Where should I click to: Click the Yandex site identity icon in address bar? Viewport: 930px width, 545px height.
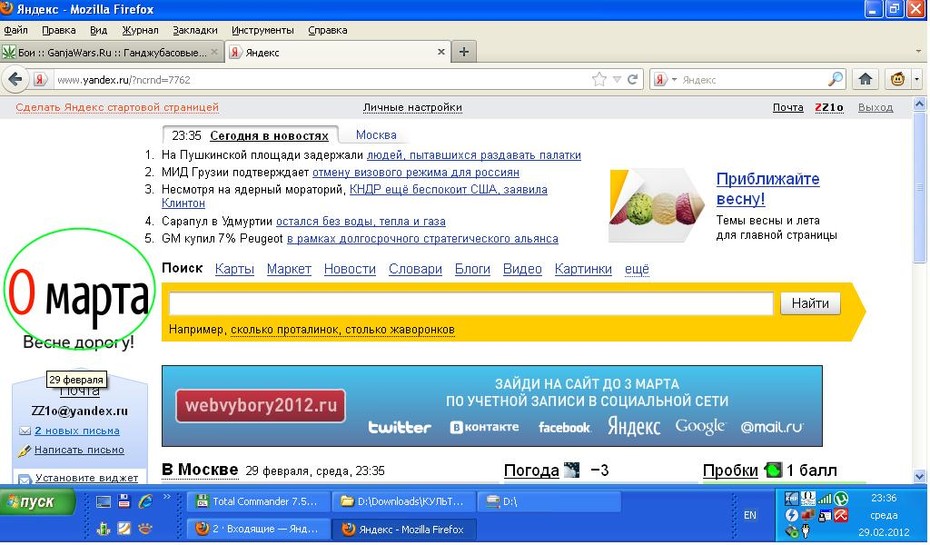click(x=40, y=79)
